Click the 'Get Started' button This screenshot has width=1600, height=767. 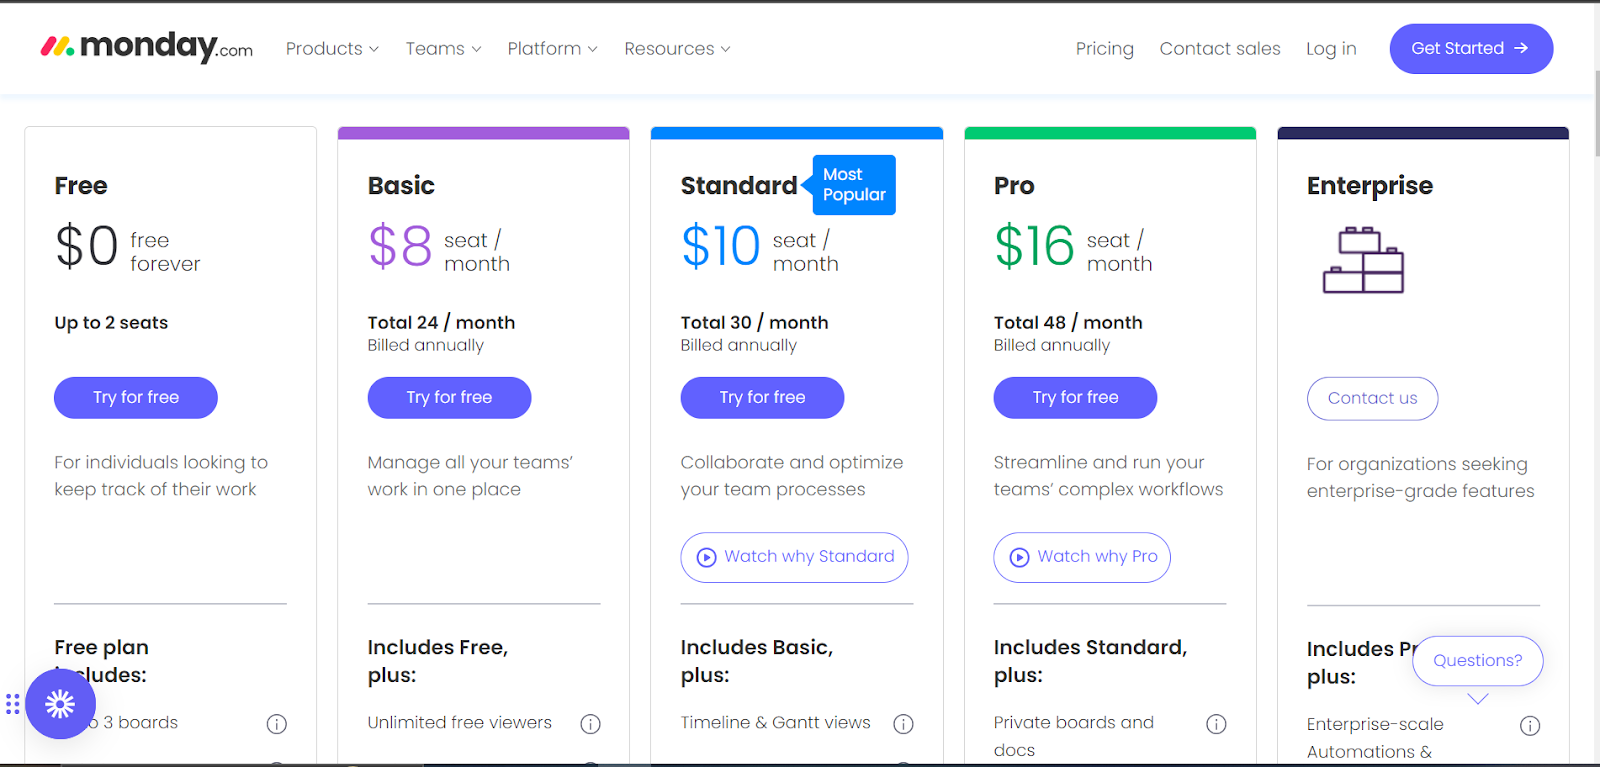pyautogui.click(x=1470, y=48)
